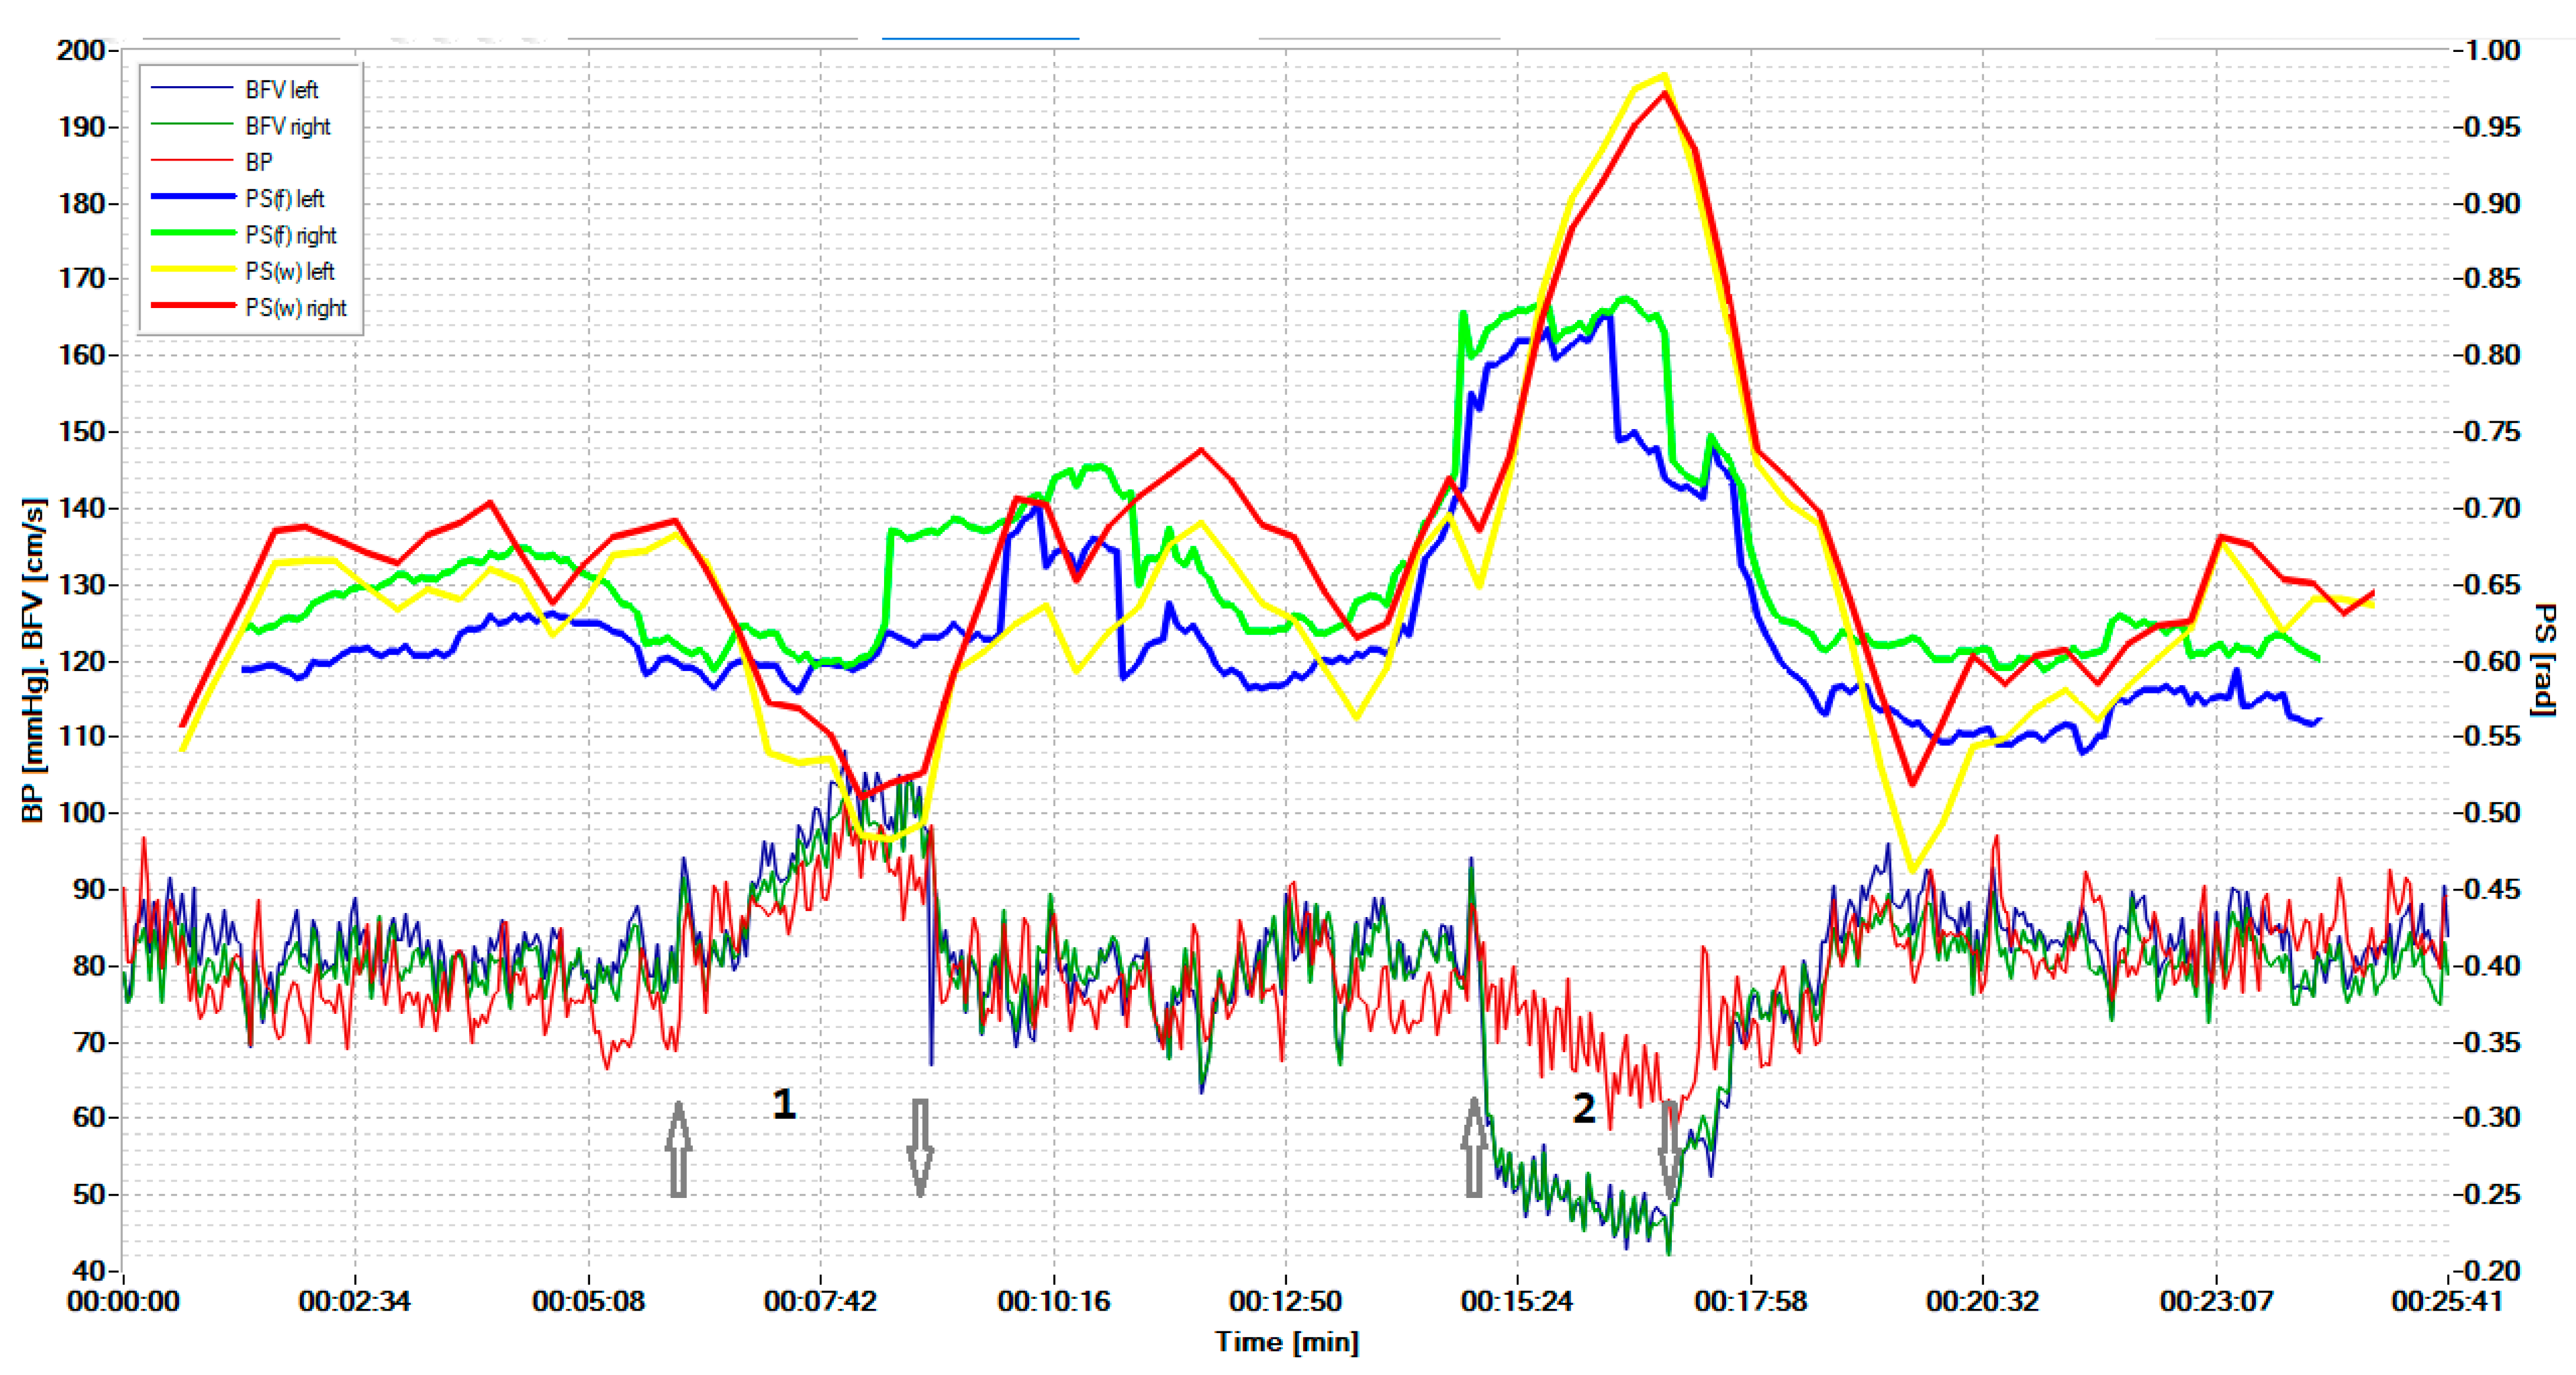Screen dimensions: 2576x1375
Task: Click the downward arrow marker ending maneuver 2
Action: pyautogui.click(x=1670, y=1149)
